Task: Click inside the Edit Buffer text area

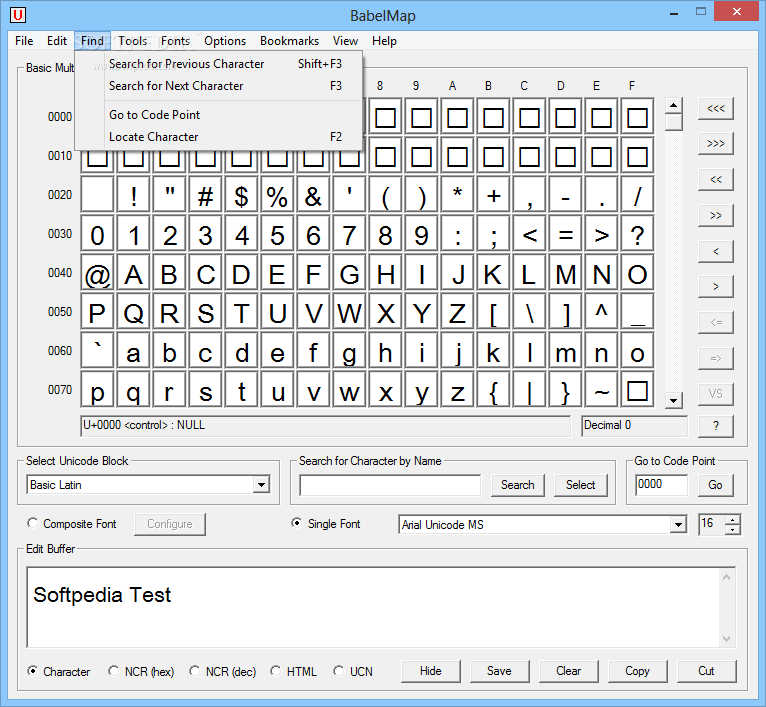Action: pyautogui.click(x=373, y=607)
